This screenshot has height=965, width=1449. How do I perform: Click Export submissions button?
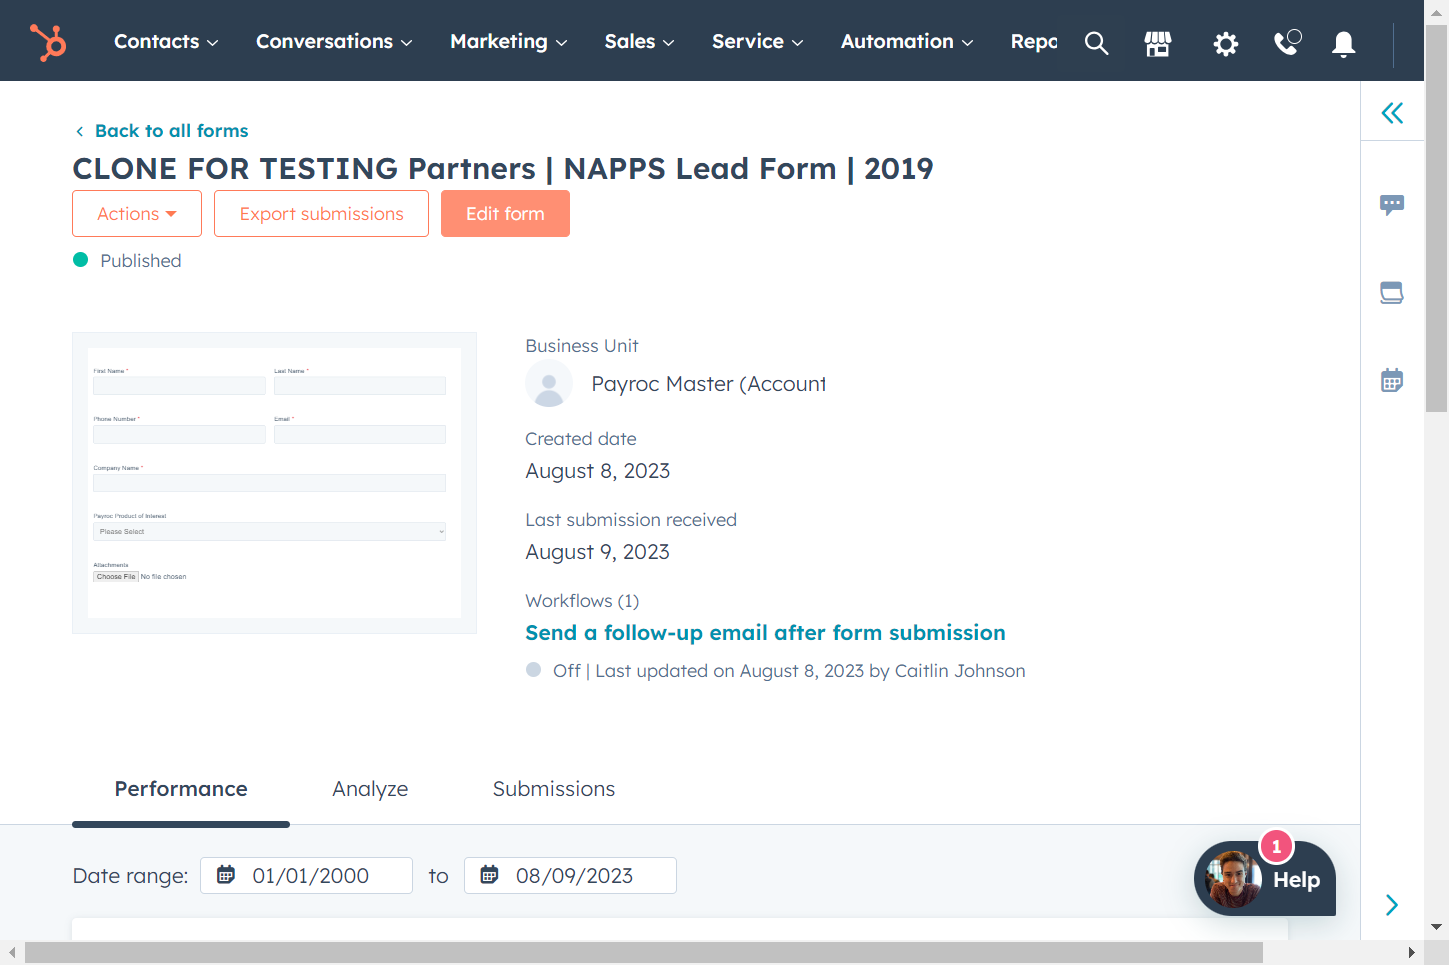click(321, 214)
